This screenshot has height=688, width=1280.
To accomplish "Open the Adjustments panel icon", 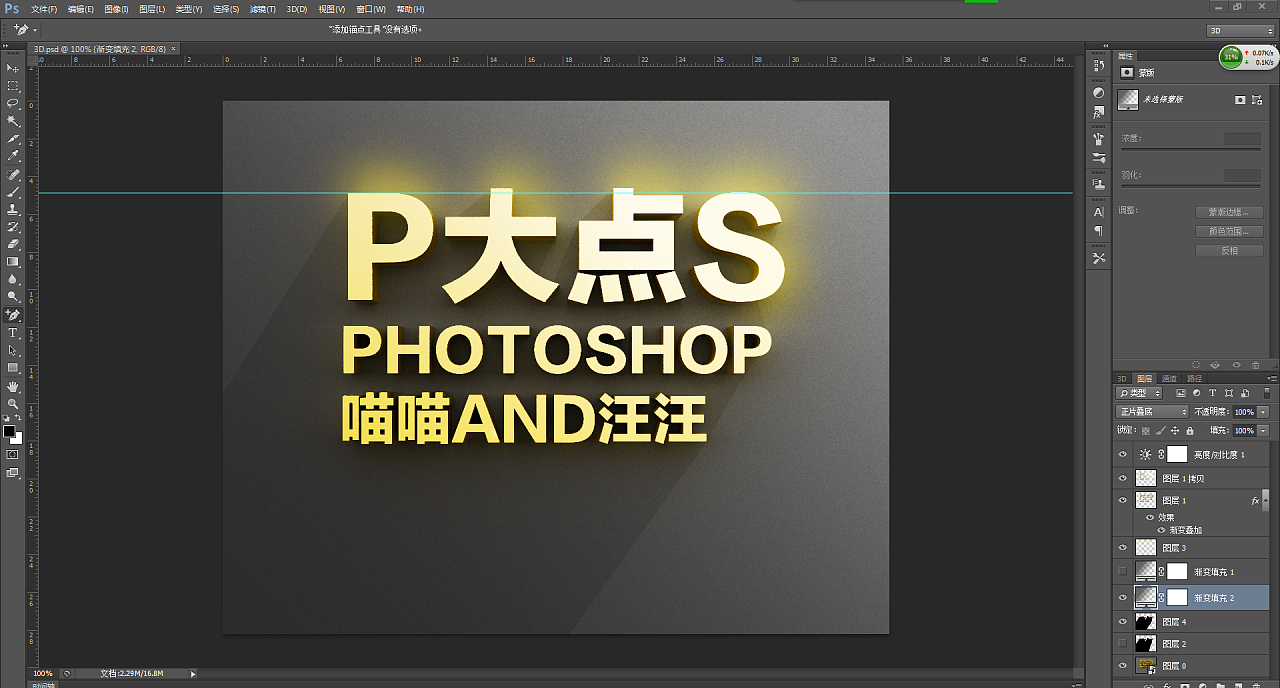I will pos(1098,93).
